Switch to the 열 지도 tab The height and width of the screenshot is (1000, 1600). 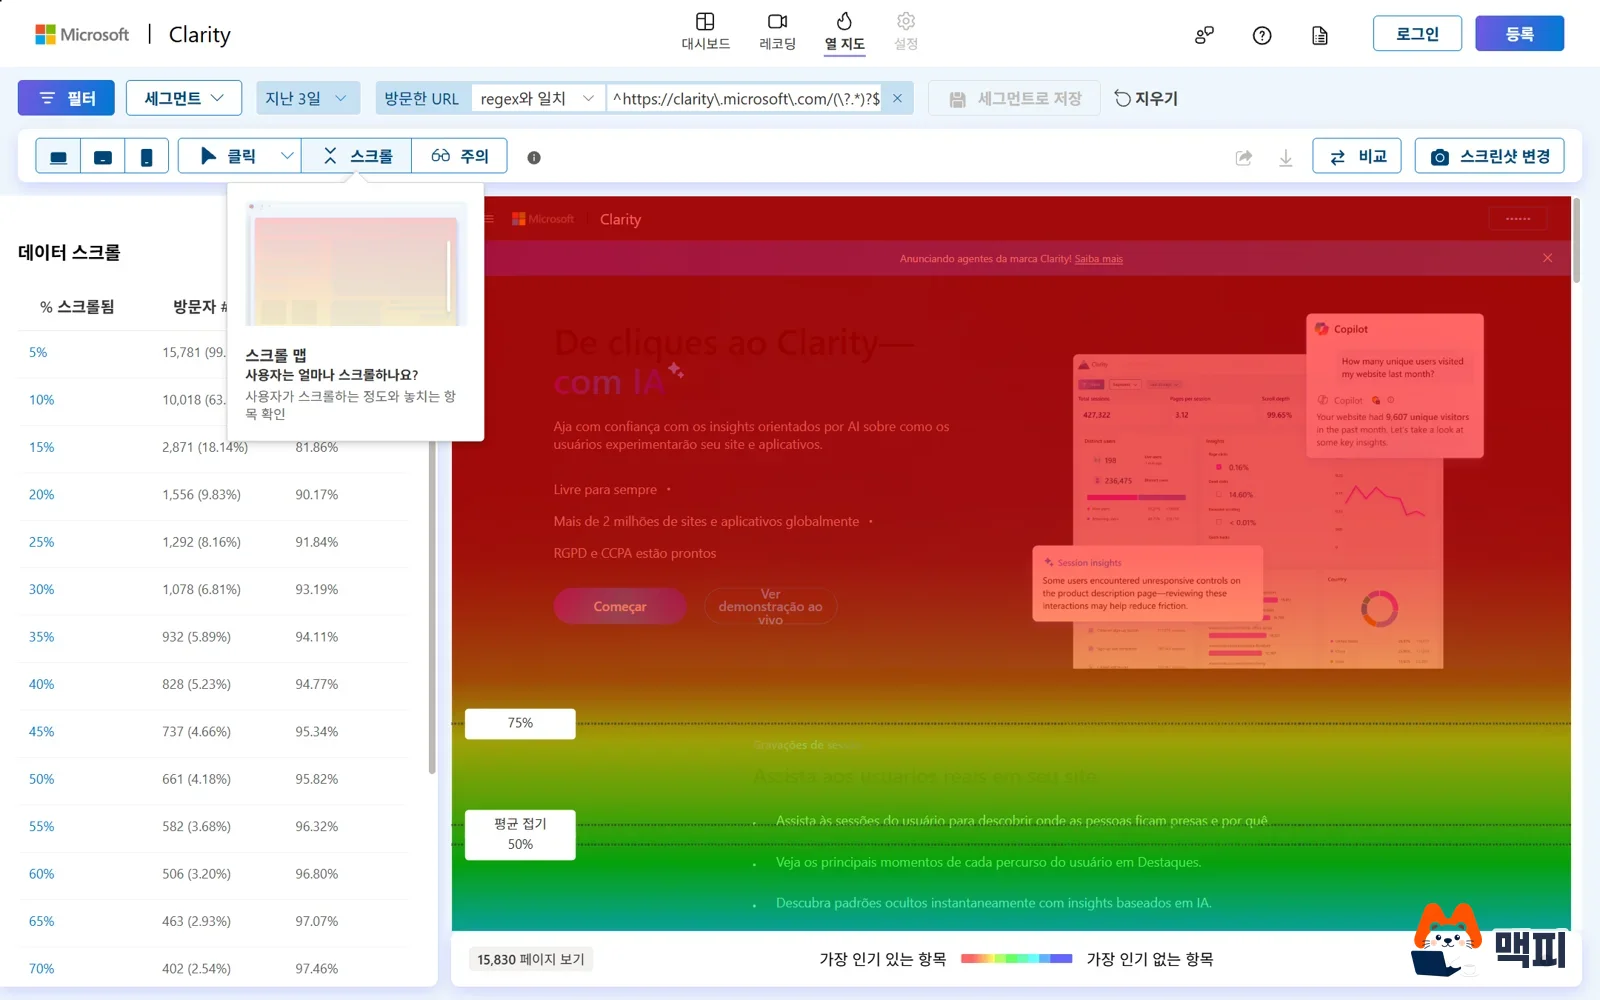844,32
